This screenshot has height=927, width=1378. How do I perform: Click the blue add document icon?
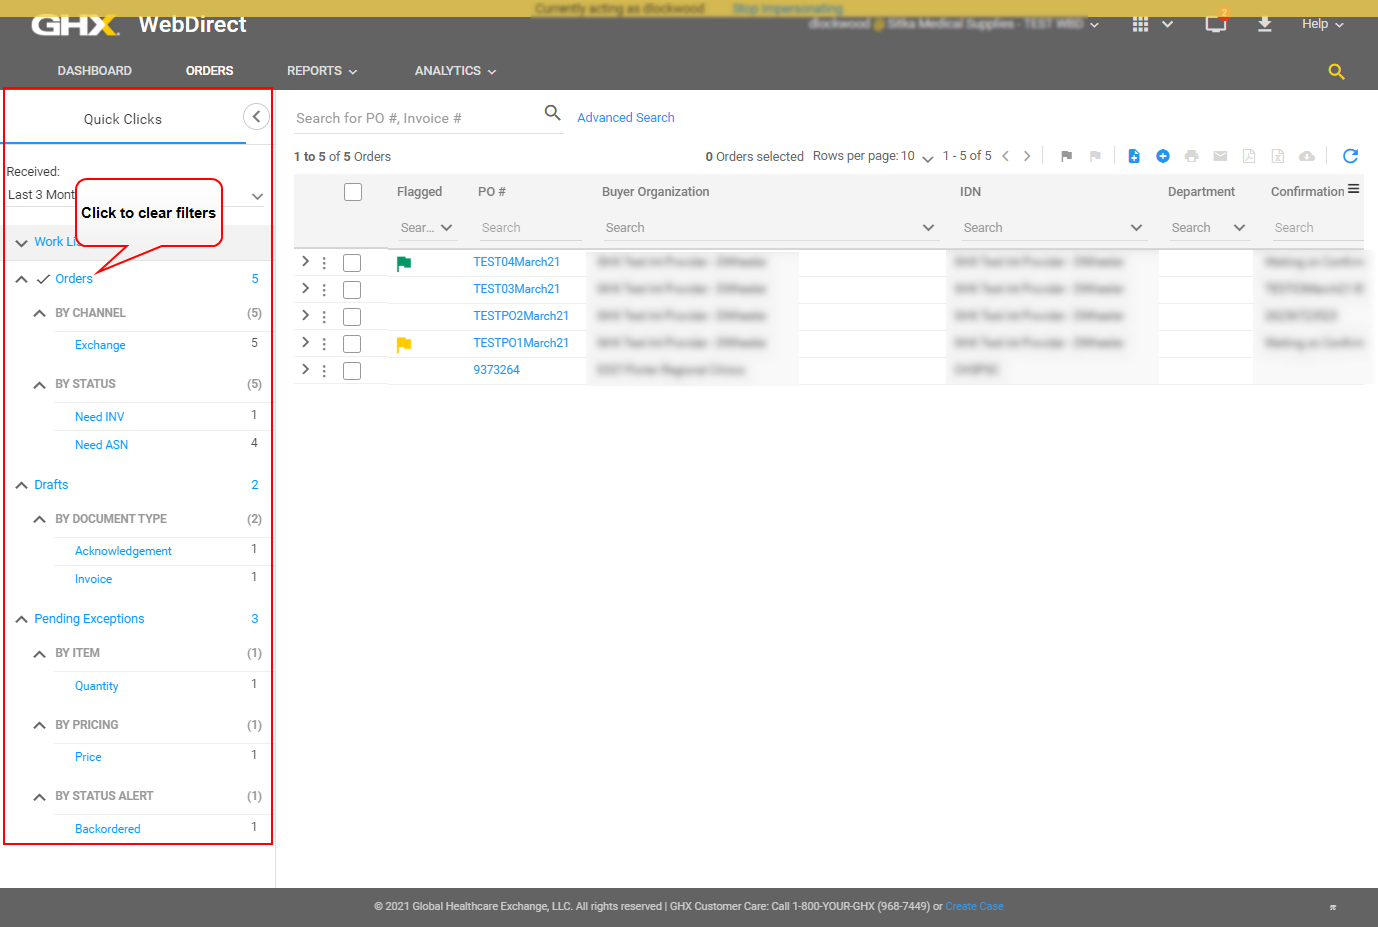(x=1134, y=156)
